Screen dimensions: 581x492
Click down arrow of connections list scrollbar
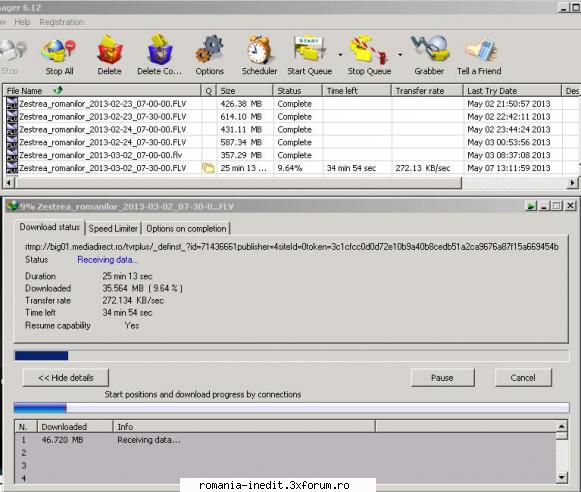[562, 478]
